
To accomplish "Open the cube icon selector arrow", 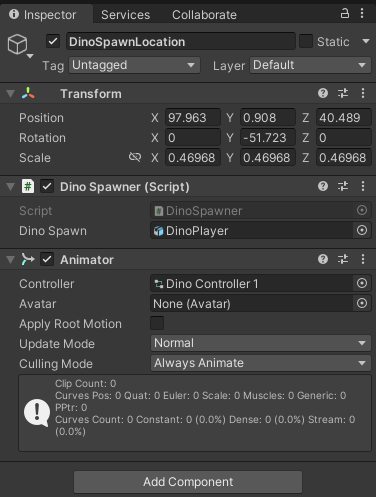I will pyautogui.click(x=30, y=56).
